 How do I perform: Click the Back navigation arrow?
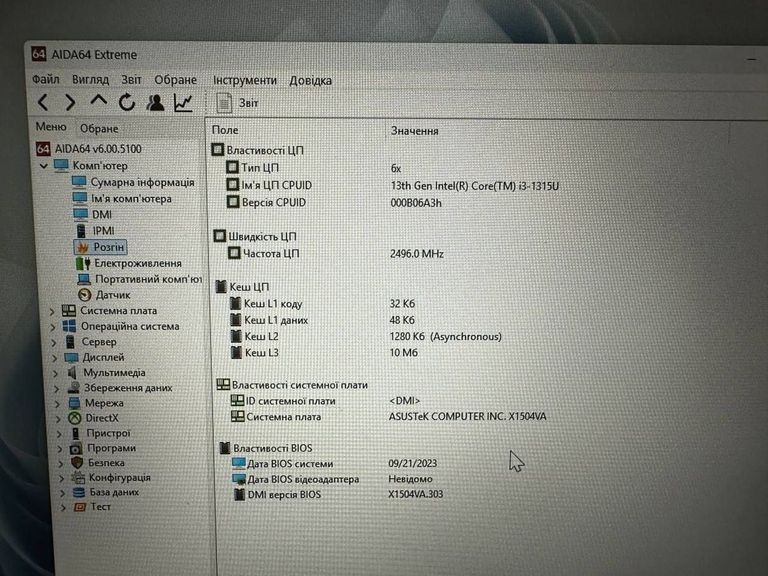[x=43, y=102]
